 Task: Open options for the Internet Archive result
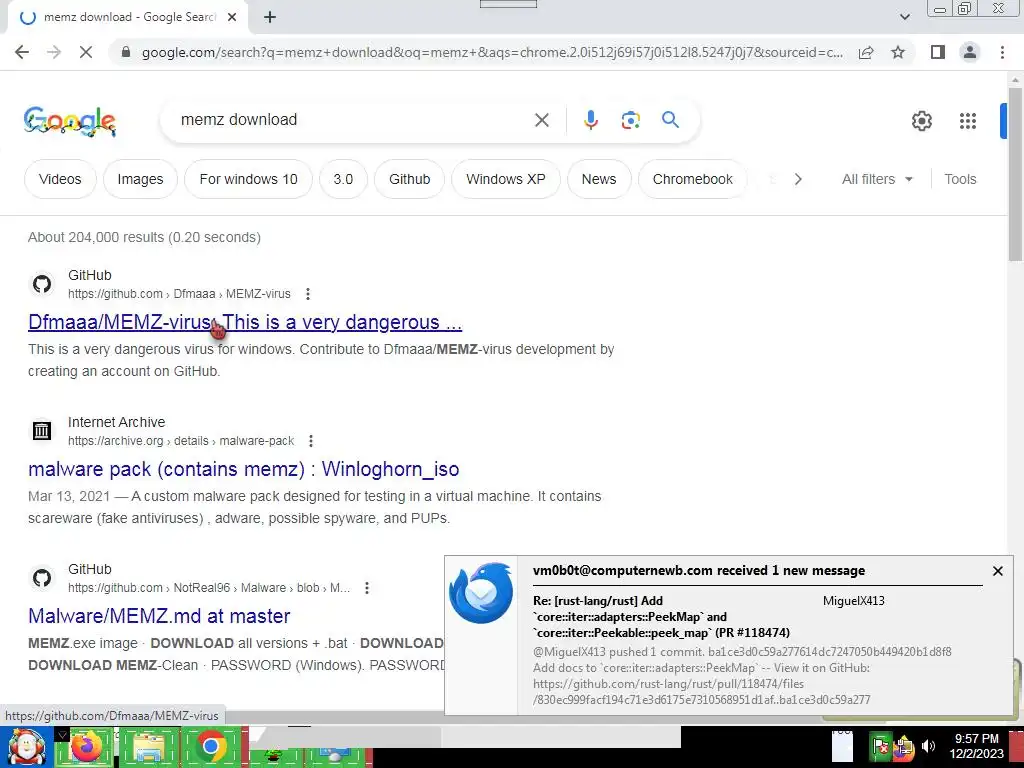311,441
